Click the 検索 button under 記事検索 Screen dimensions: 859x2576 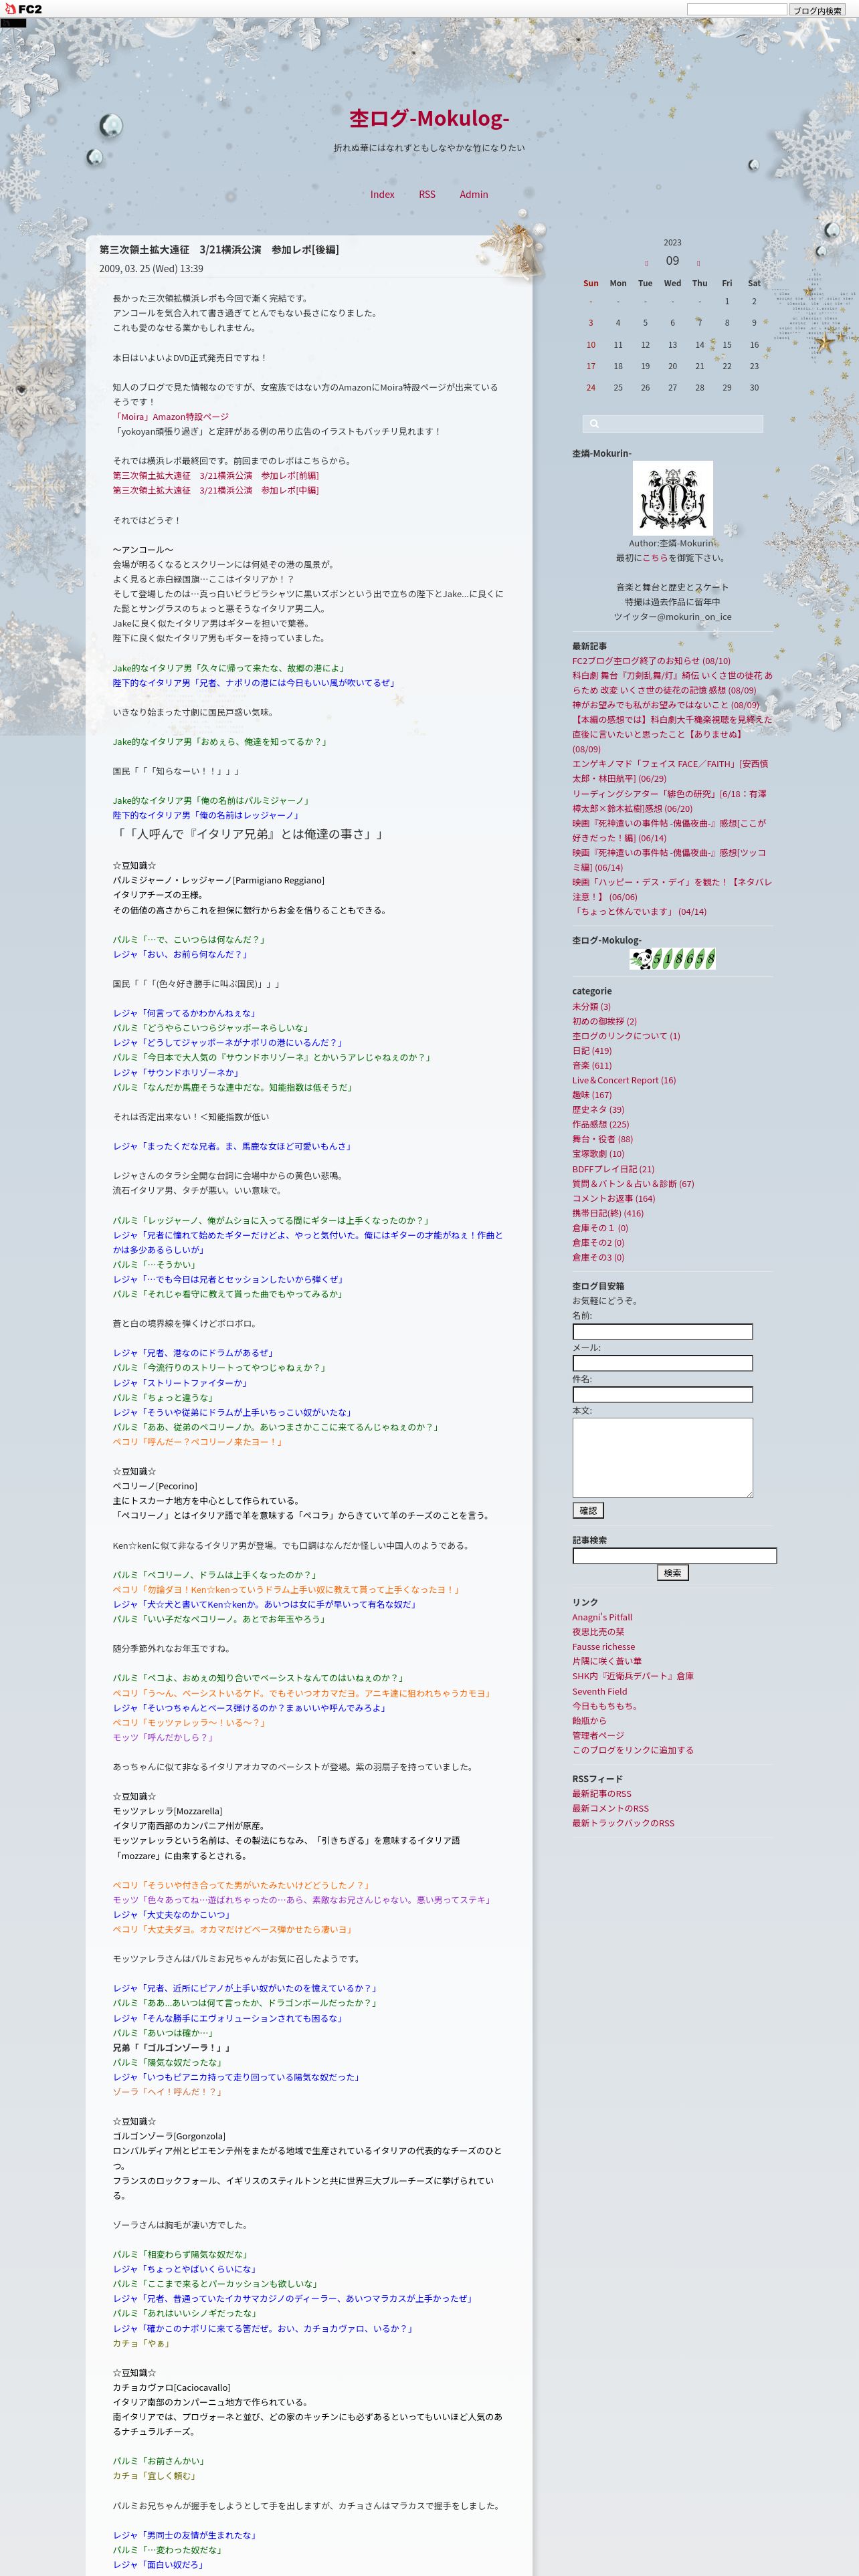[673, 1573]
